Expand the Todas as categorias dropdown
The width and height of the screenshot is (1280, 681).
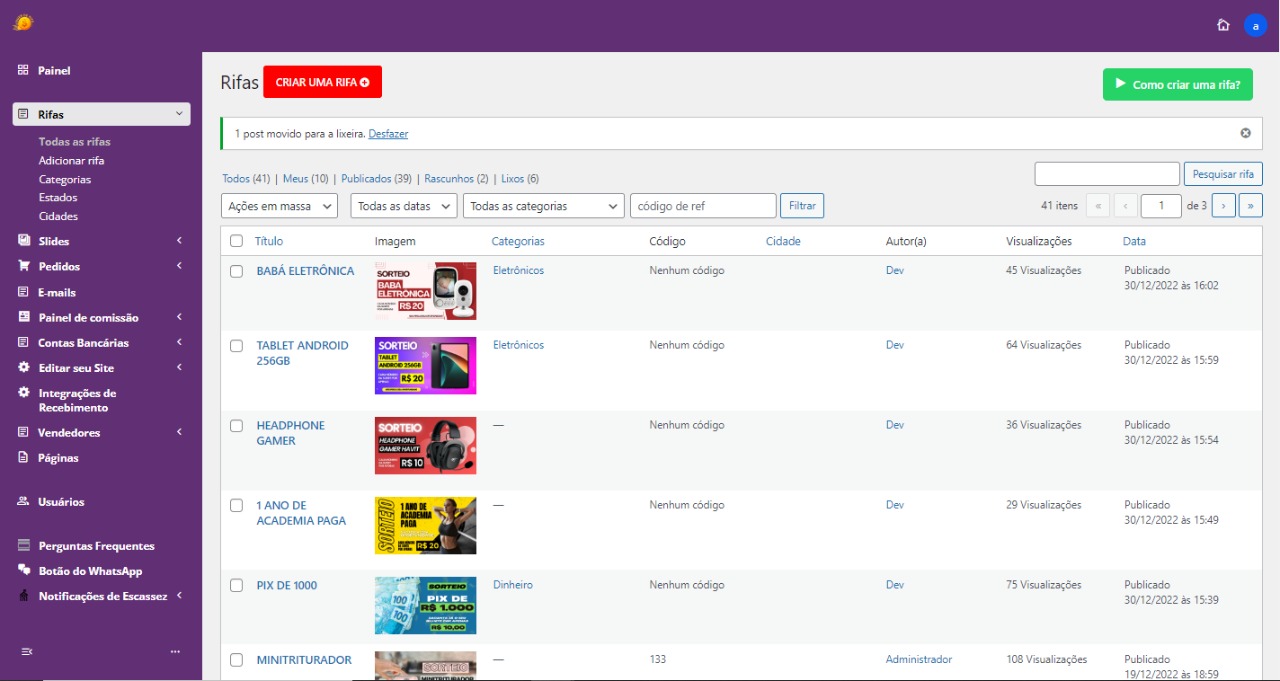[543, 206]
